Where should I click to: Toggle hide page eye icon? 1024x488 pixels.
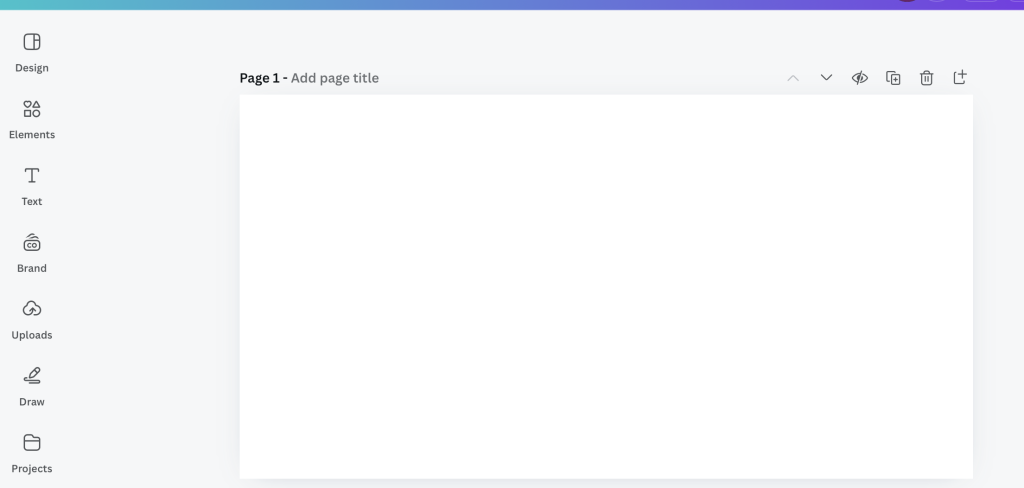[x=859, y=78]
